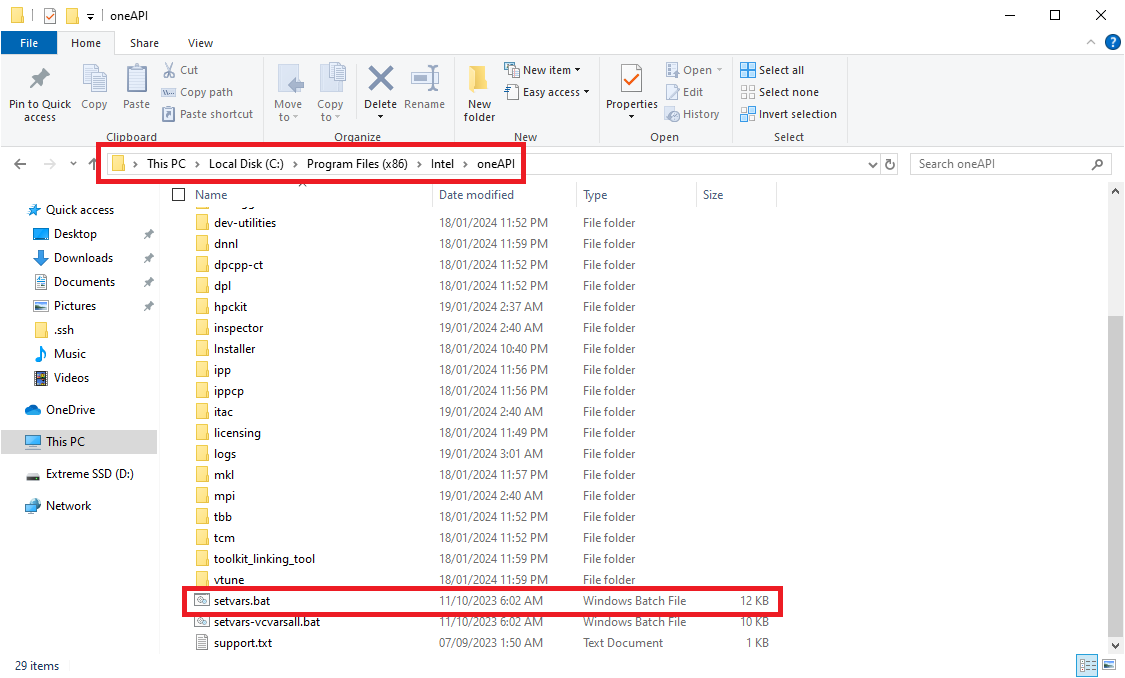Click the Edit ribbon button
The height and width of the screenshot is (678, 1125).
684,92
